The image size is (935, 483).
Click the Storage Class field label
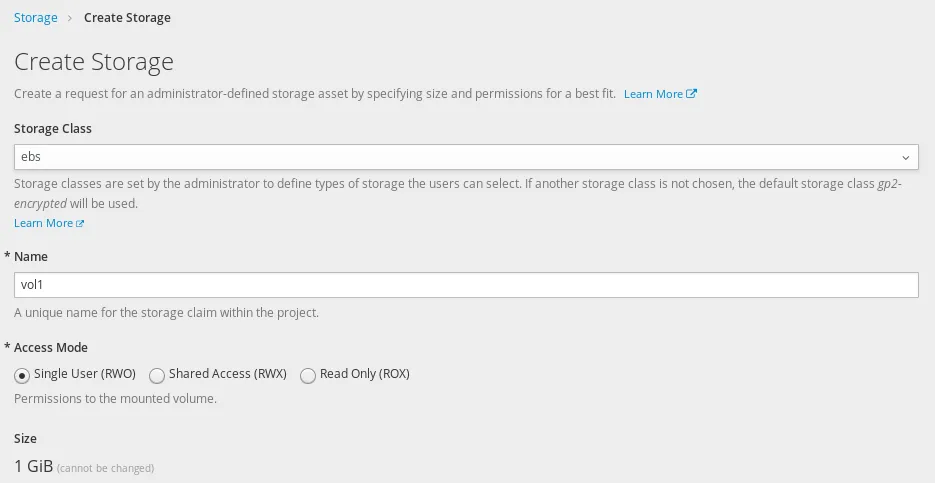(x=53, y=129)
